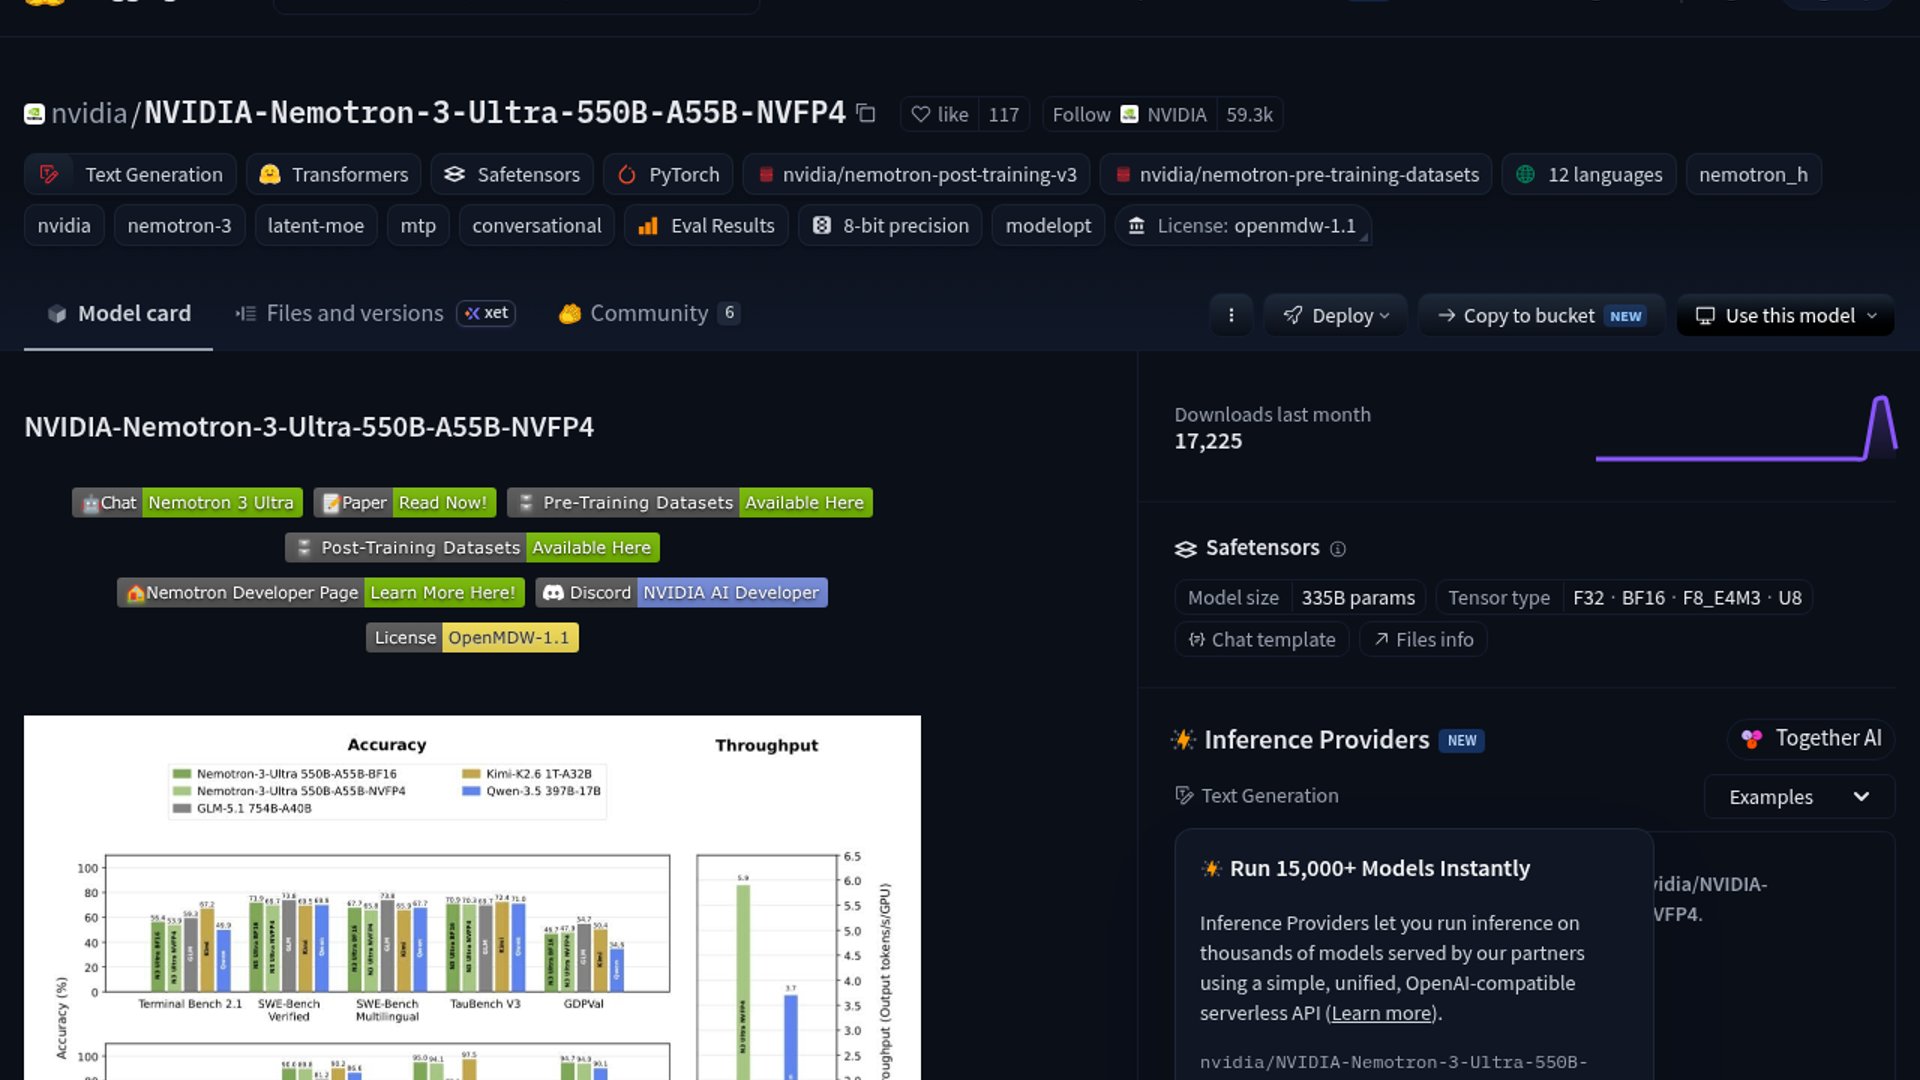Click the NEW badge beside Inference Providers

(1462, 741)
